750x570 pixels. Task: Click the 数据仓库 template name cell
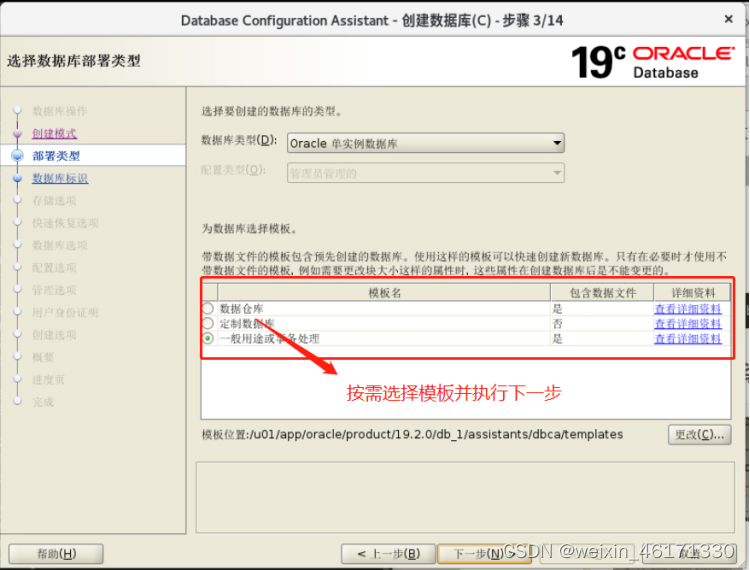point(384,308)
